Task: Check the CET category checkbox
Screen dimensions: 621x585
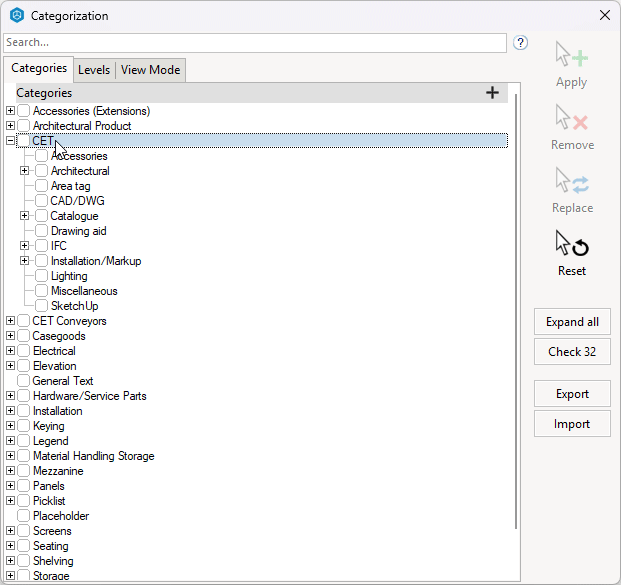Action: click(x=23, y=141)
